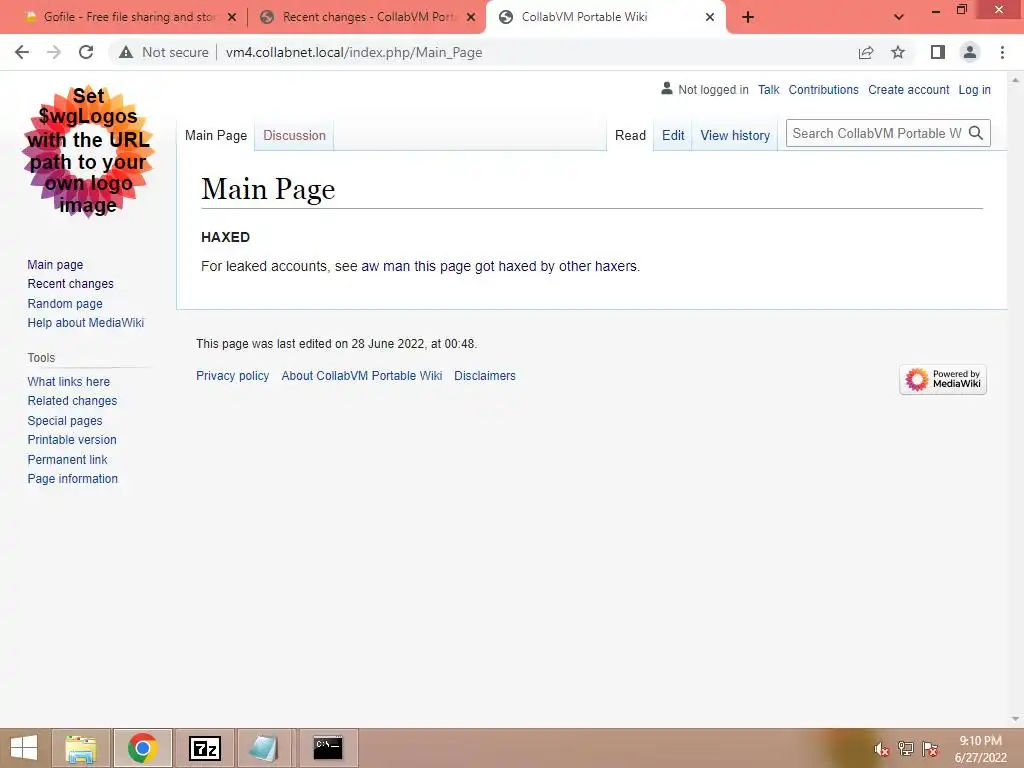1024x768 pixels.
Task: Click the address bar URL
Action: (354, 52)
